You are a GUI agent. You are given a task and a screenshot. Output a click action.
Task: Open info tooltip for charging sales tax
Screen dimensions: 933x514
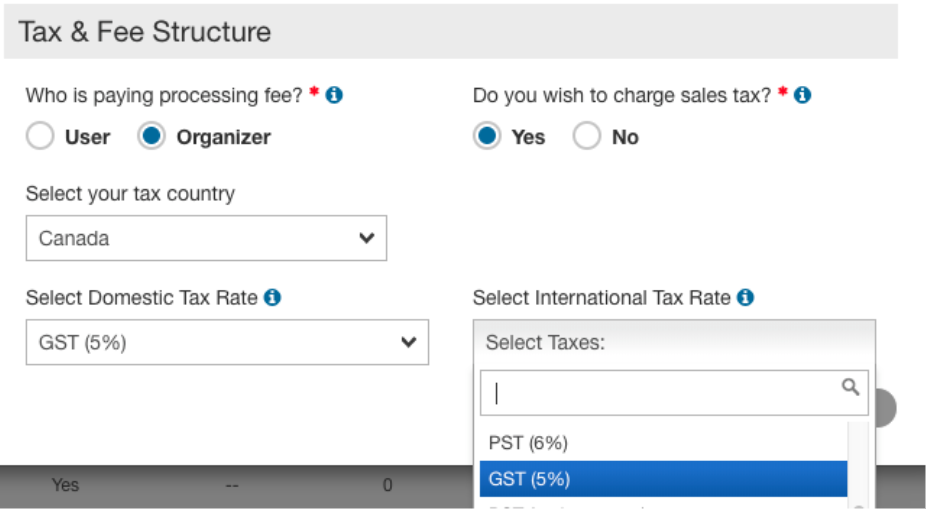coord(802,95)
